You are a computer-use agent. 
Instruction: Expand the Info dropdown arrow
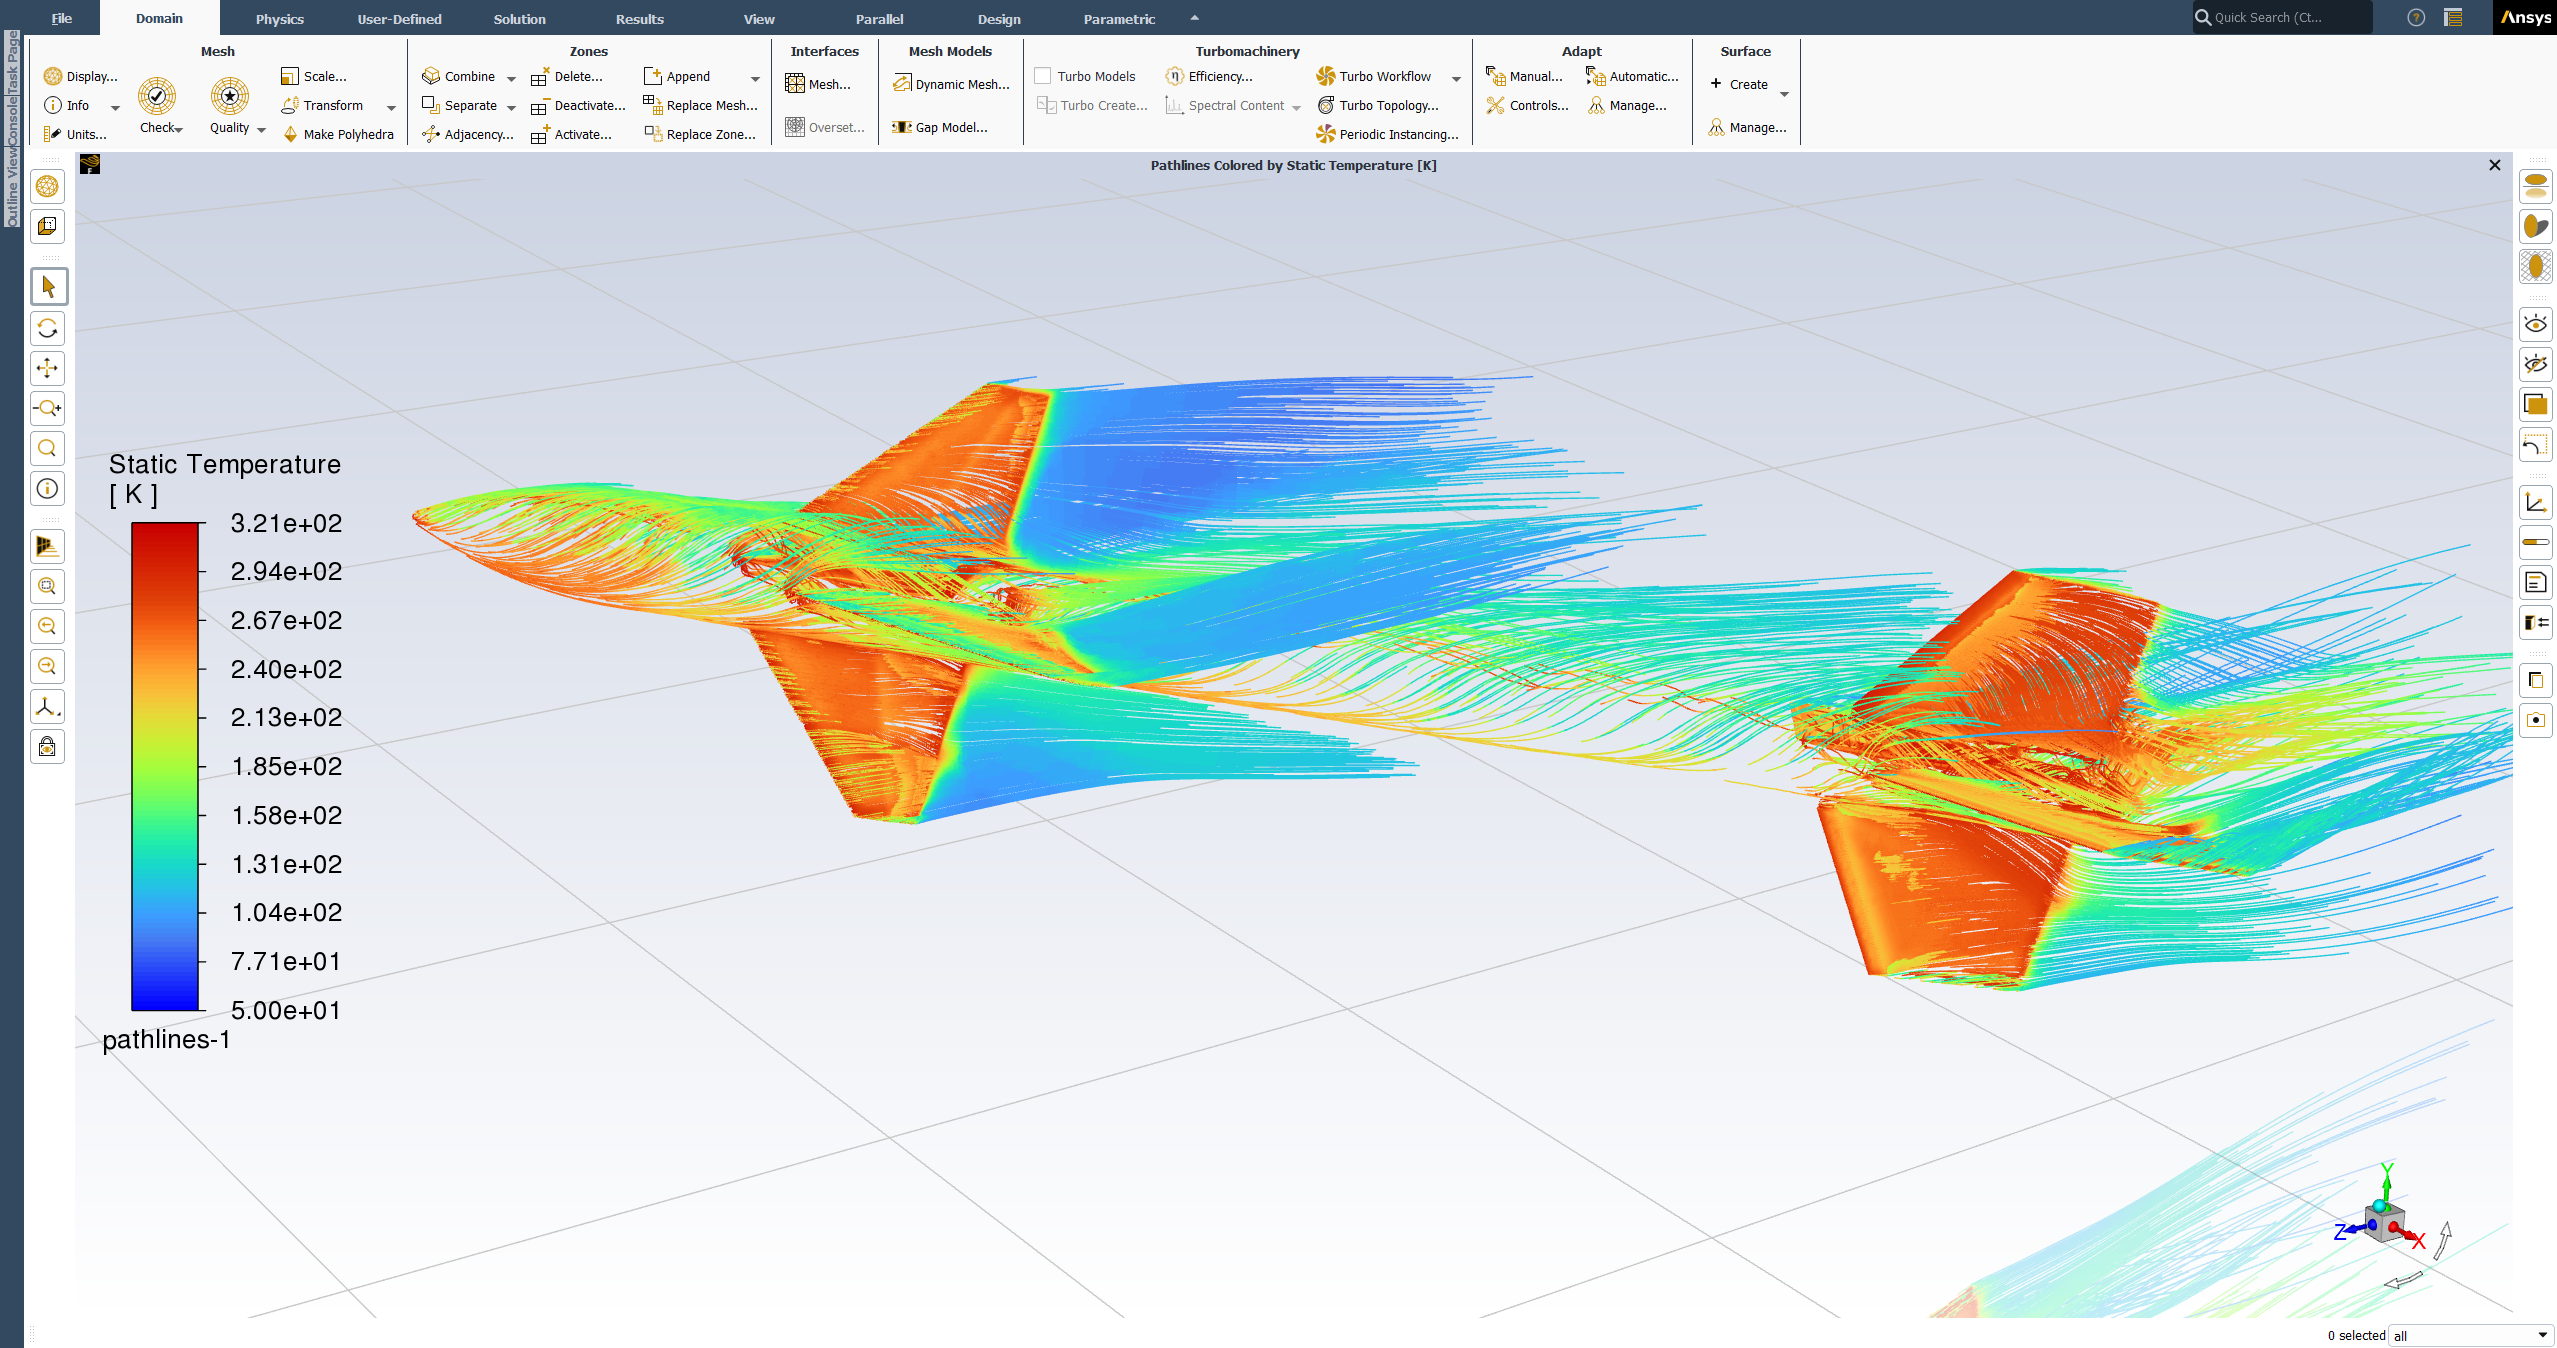[x=115, y=107]
